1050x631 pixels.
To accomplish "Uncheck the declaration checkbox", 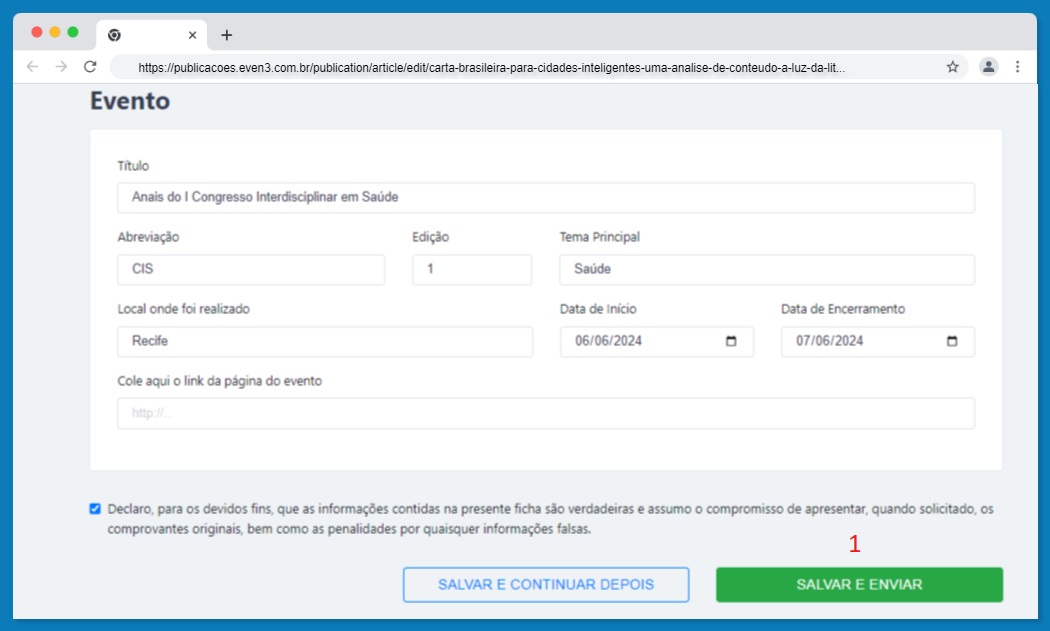I will pos(95,509).
